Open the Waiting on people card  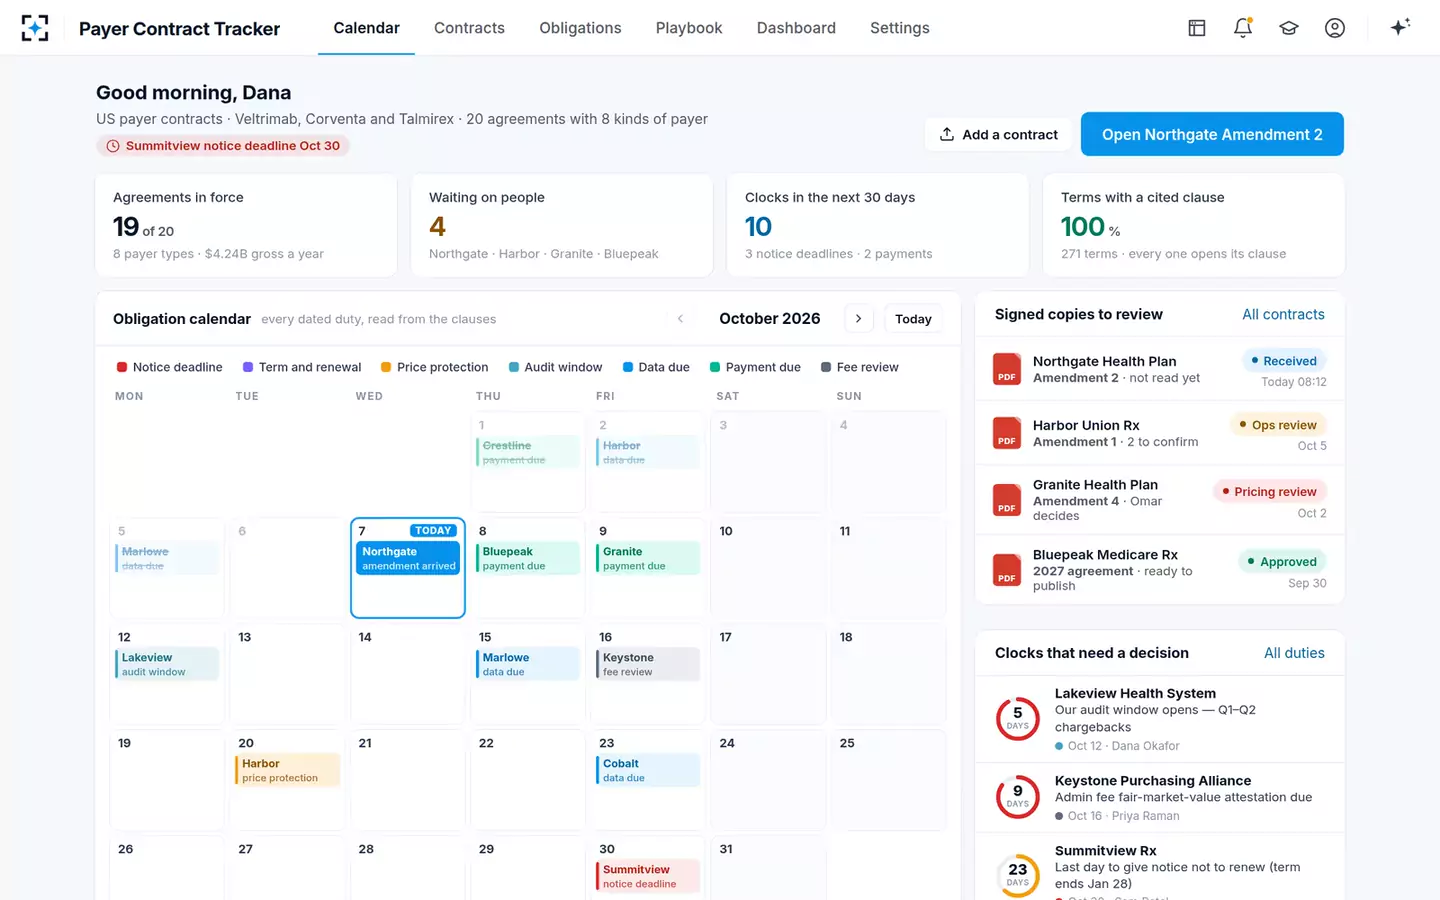(562, 225)
